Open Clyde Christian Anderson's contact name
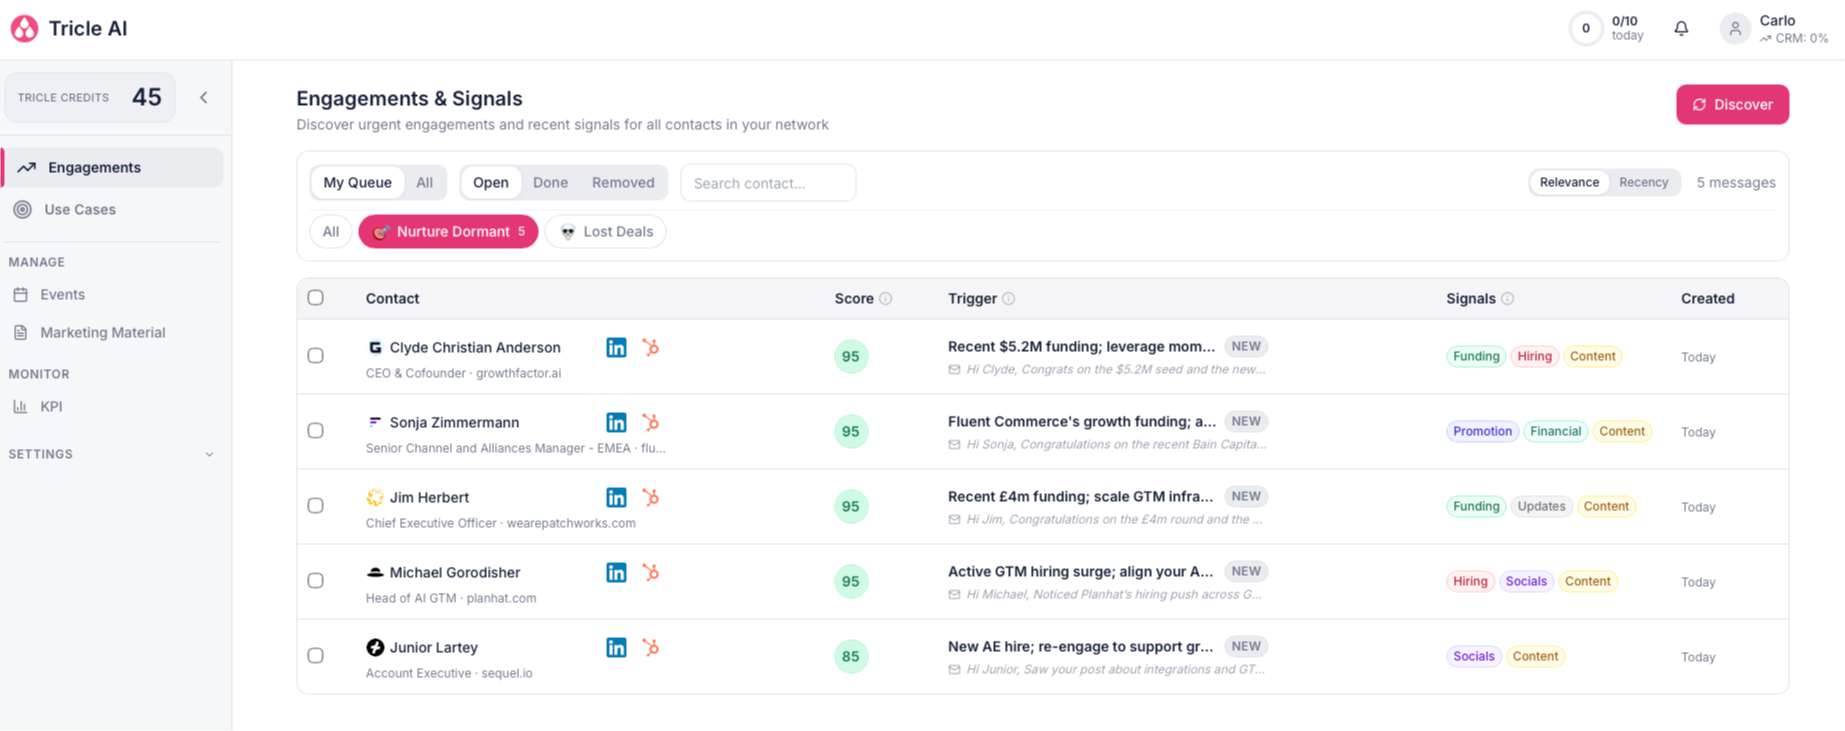The height and width of the screenshot is (731, 1845). tap(475, 348)
